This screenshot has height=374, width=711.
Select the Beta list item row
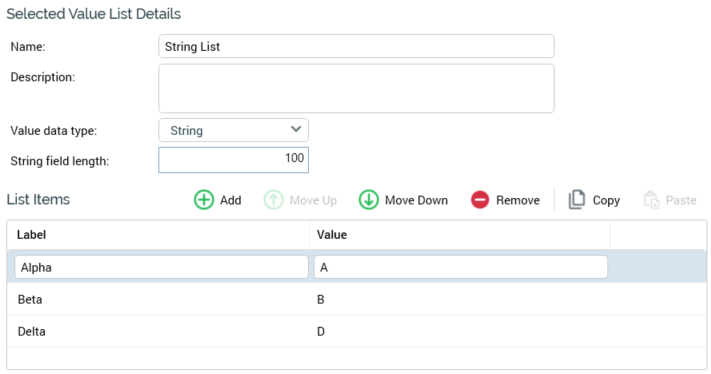[x=357, y=299]
